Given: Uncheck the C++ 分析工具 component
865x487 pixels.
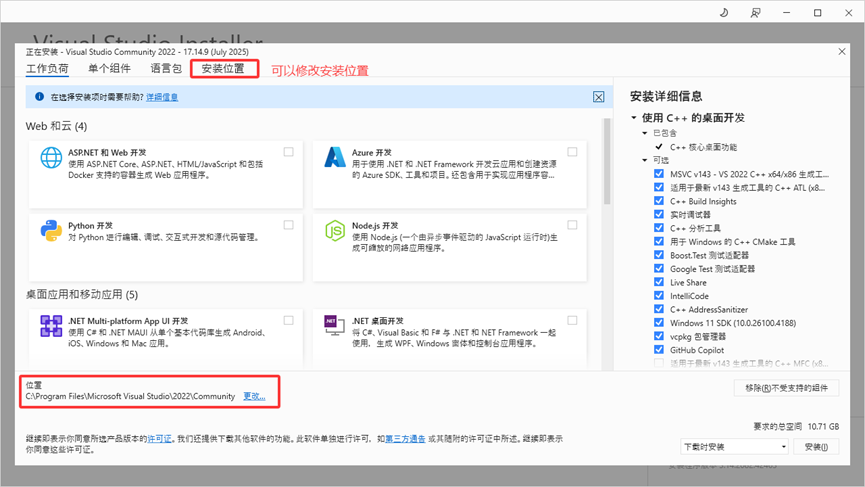Looking at the screenshot, I should pyautogui.click(x=659, y=228).
